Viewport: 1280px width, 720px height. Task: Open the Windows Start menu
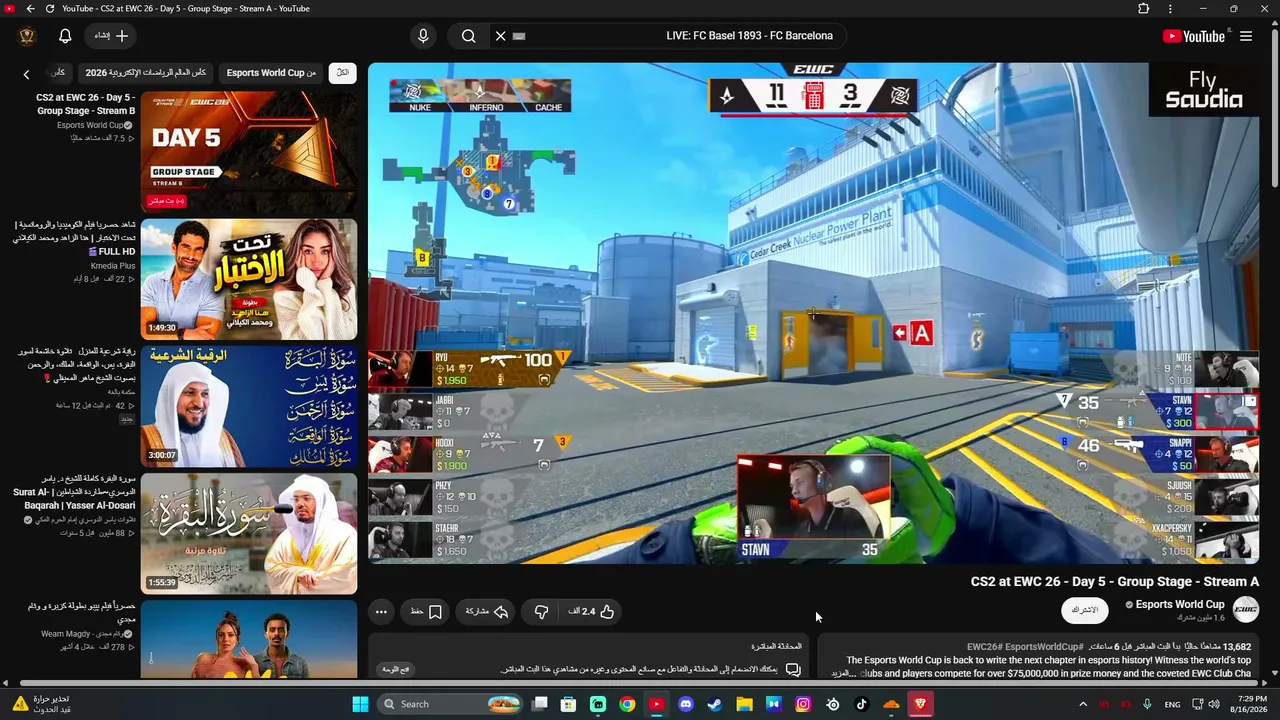click(360, 704)
